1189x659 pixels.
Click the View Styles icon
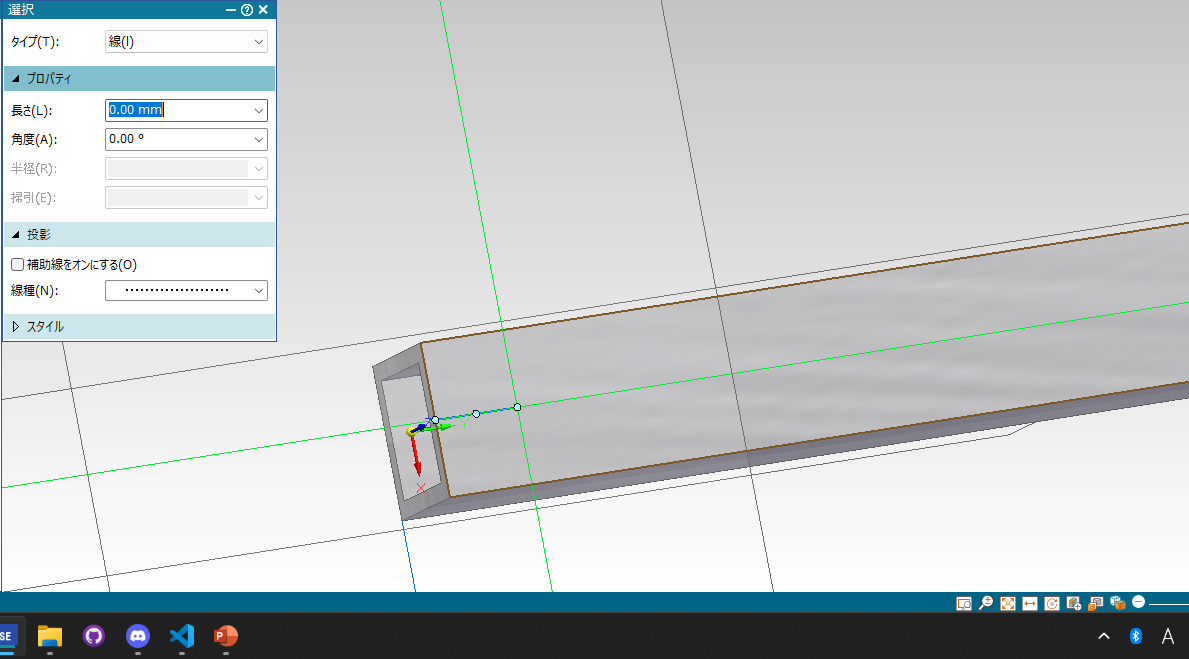1096,603
